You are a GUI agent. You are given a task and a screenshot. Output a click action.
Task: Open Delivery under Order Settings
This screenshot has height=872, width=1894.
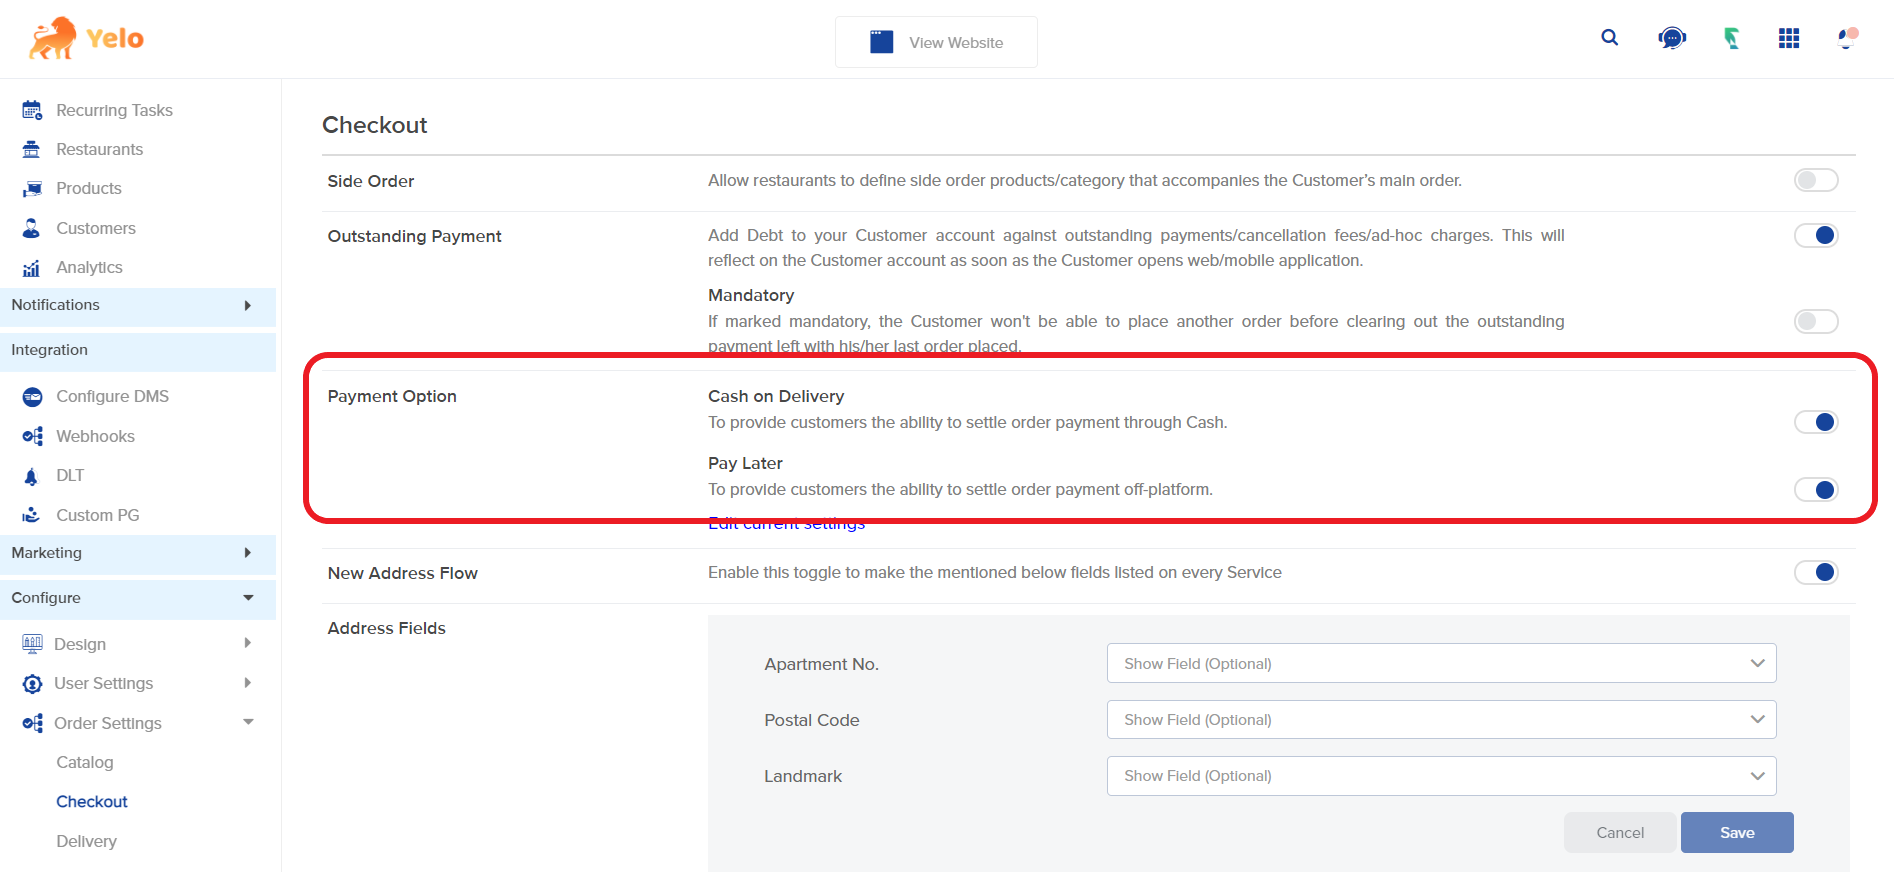click(86, 841)
